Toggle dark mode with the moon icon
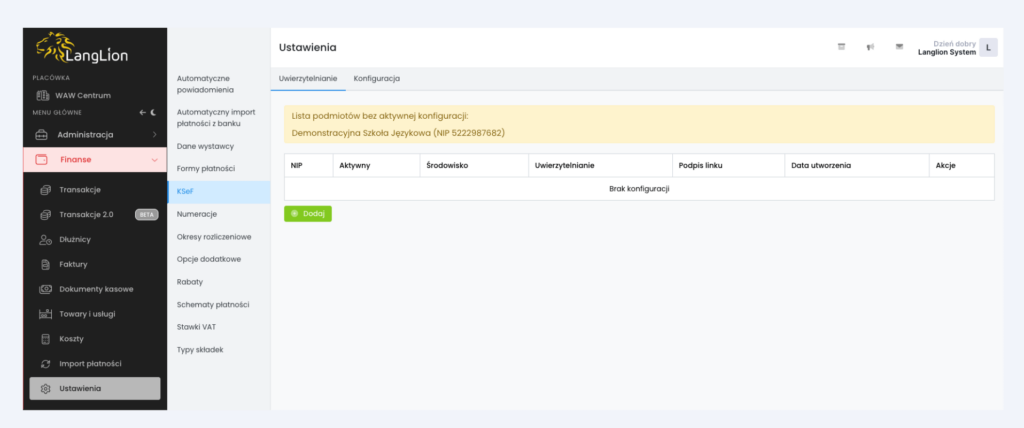The width and height of the screenshot is (1024, 428). pos(153,112)
